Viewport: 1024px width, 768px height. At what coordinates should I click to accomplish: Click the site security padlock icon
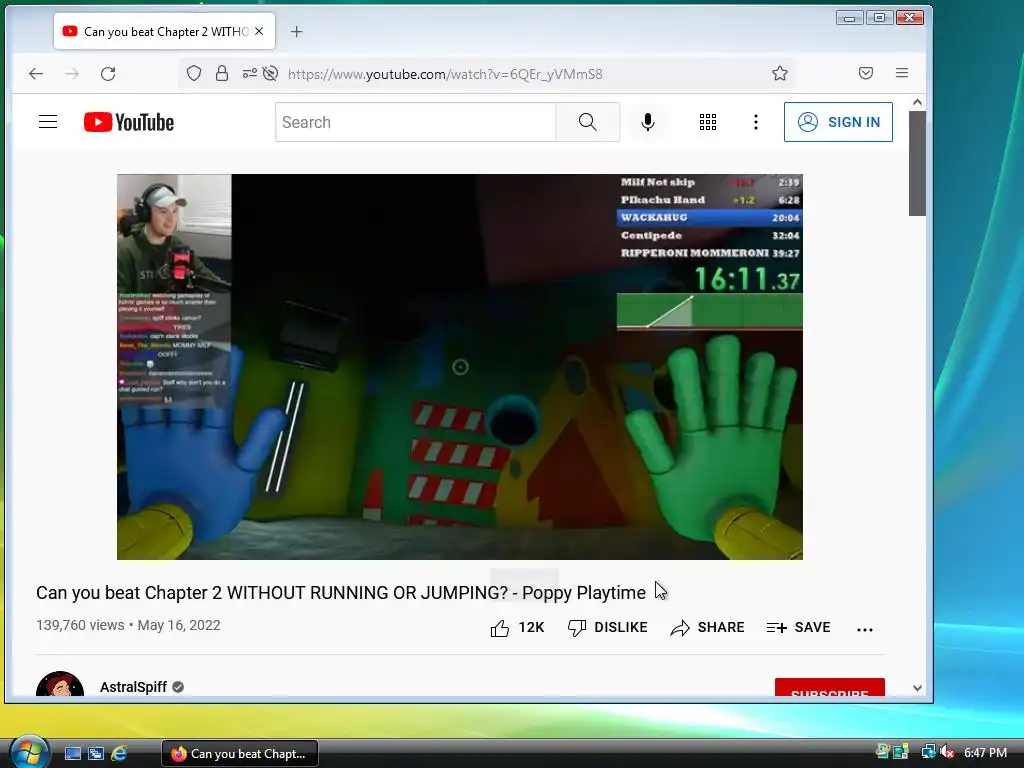[222, 73]
